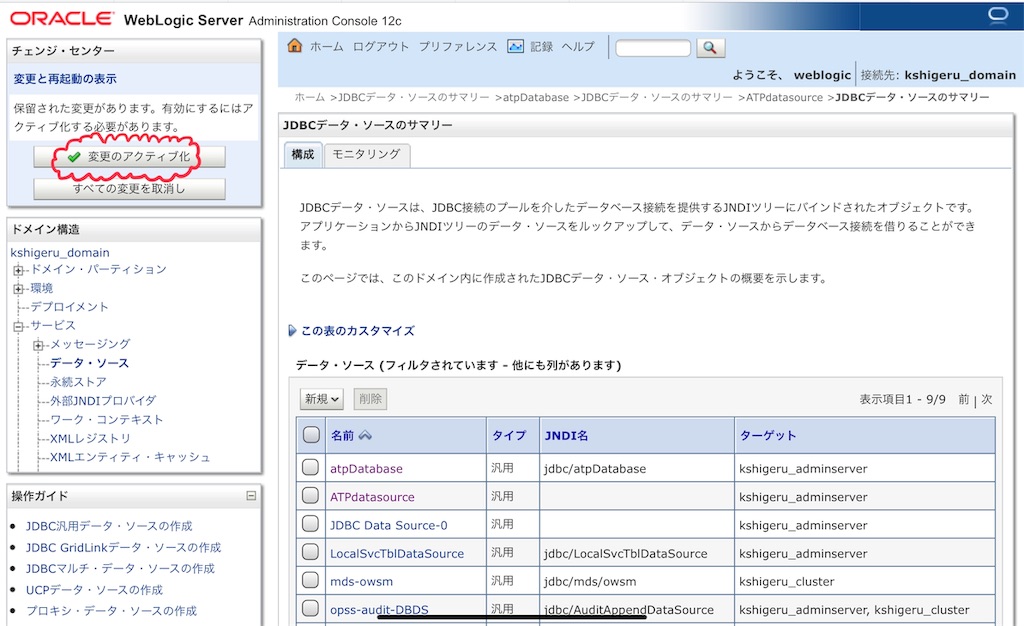Image resolution: width=1024 pixels, height=626 pixels.
Task: Click breadcrumb atpDatabase link
Action: click(536, 97)
